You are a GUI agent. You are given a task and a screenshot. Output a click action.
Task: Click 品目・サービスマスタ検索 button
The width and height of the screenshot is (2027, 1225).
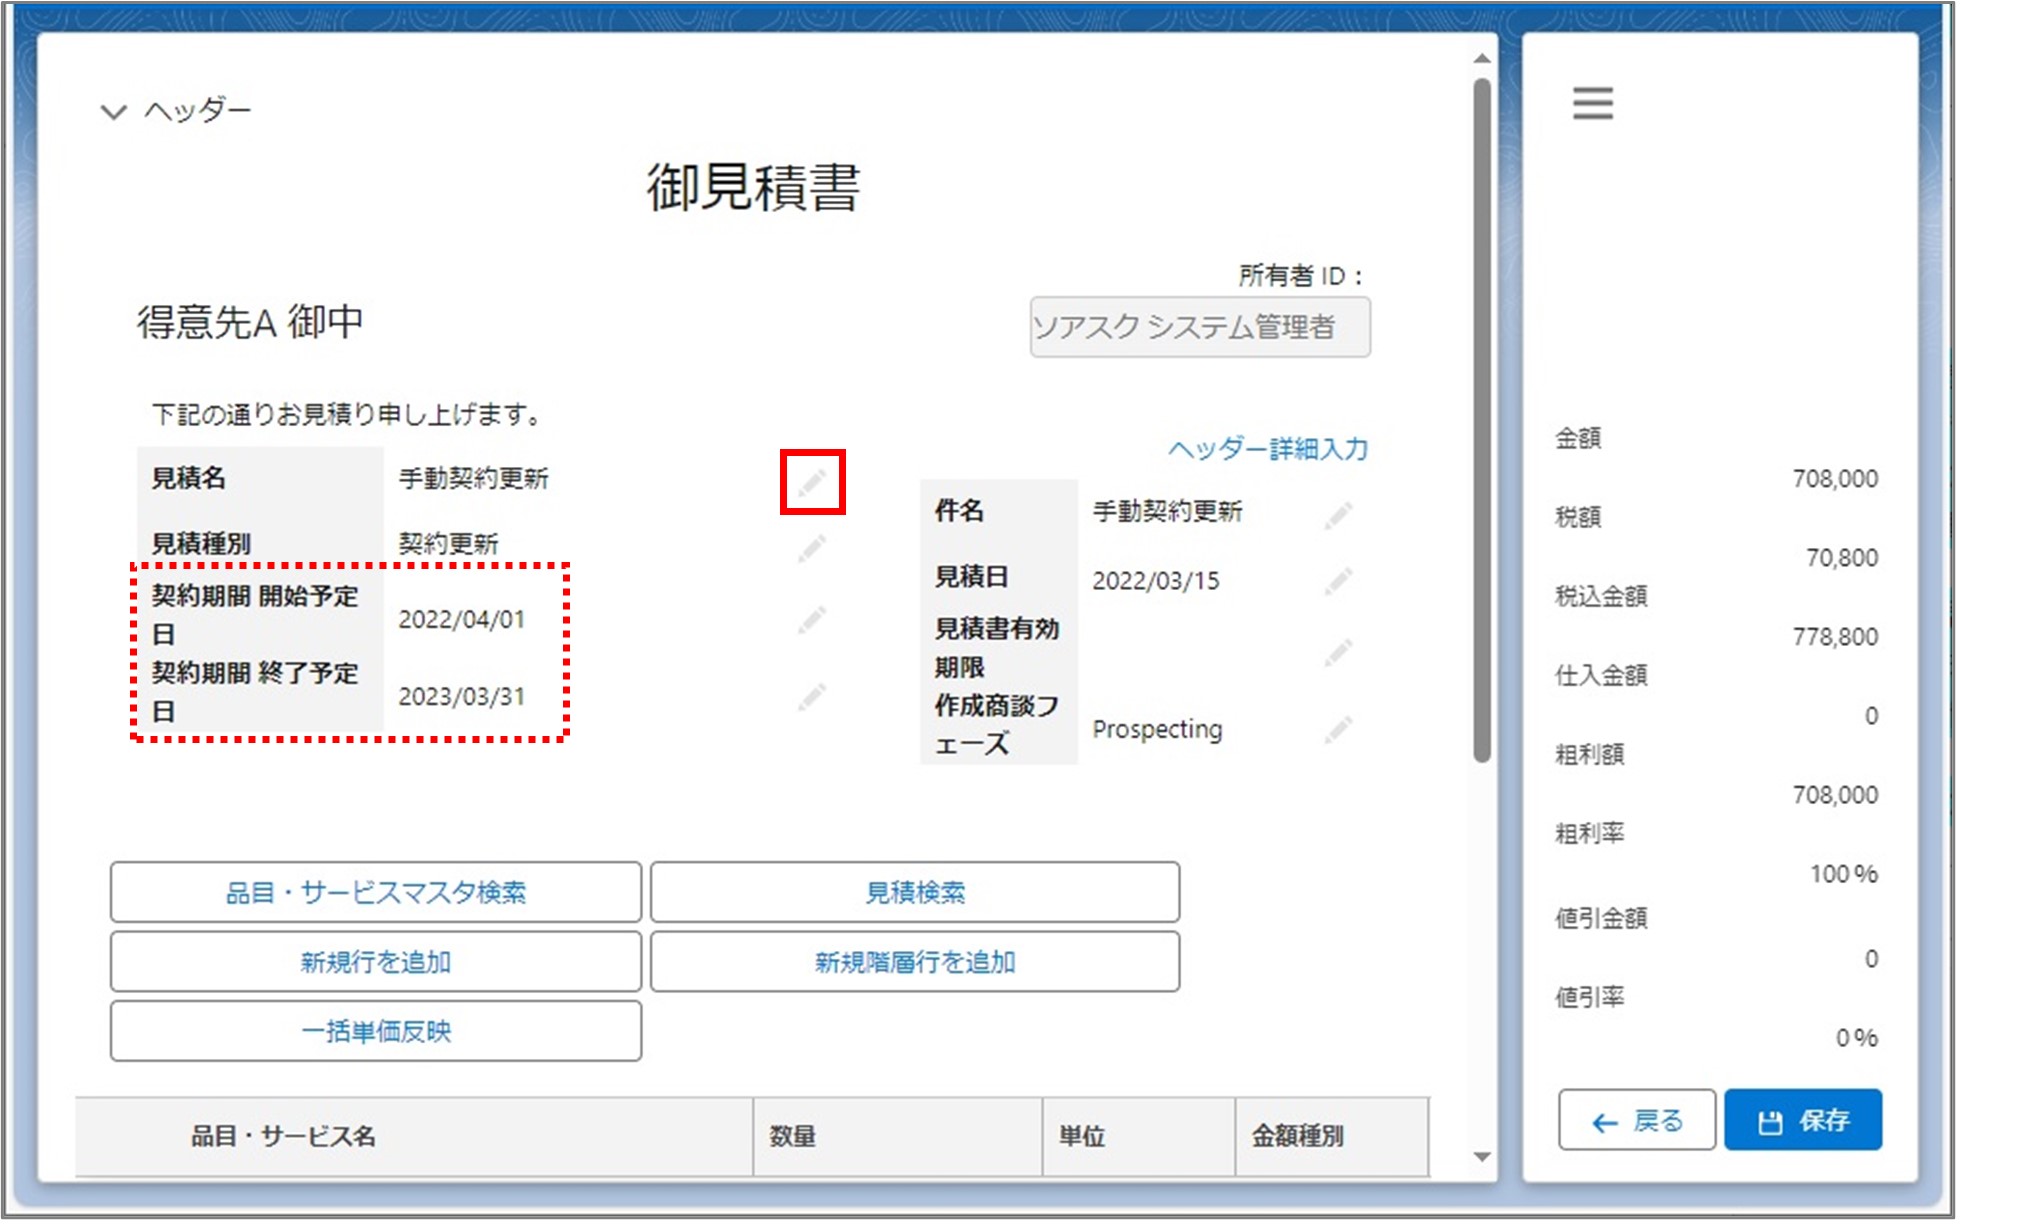(x=376, y=892)
